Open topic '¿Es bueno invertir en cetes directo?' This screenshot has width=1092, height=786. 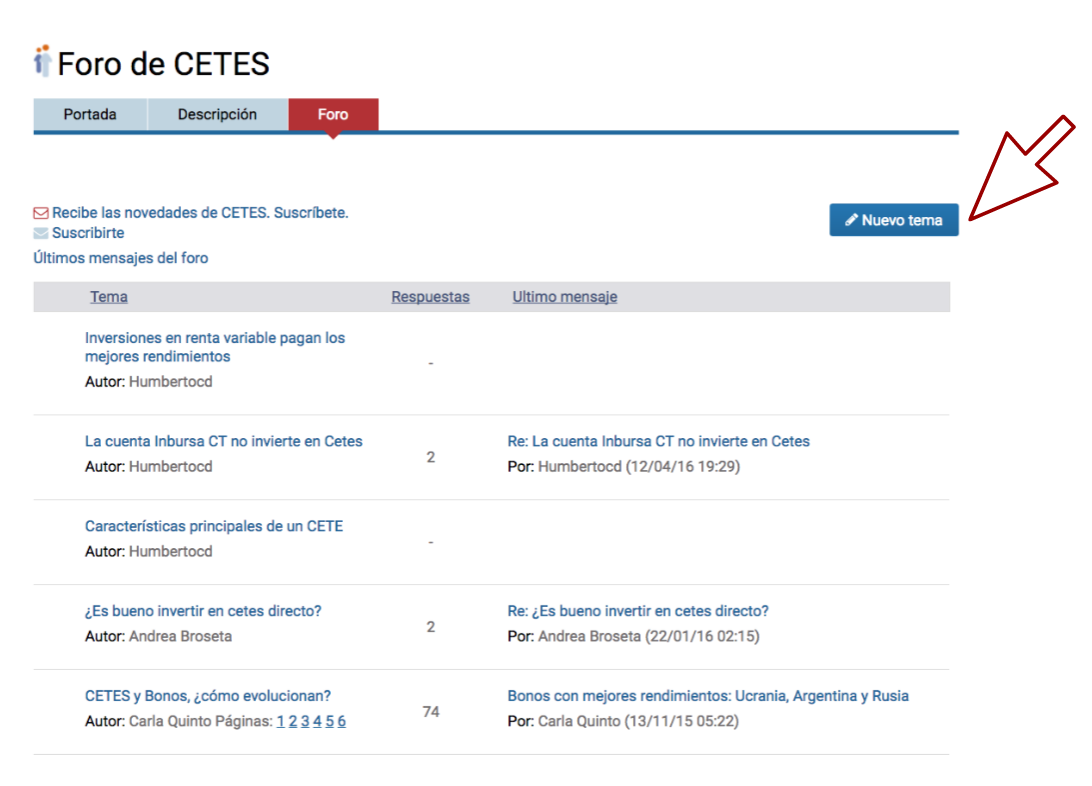203,611
